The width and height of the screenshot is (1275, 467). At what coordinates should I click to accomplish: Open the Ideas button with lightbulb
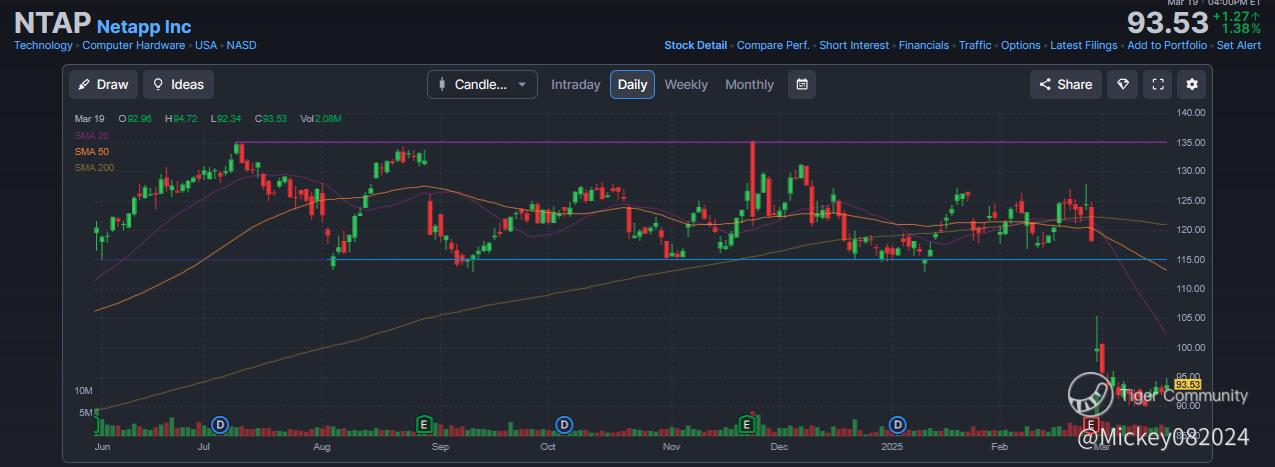pyautogui.click(x=178, y=84)
